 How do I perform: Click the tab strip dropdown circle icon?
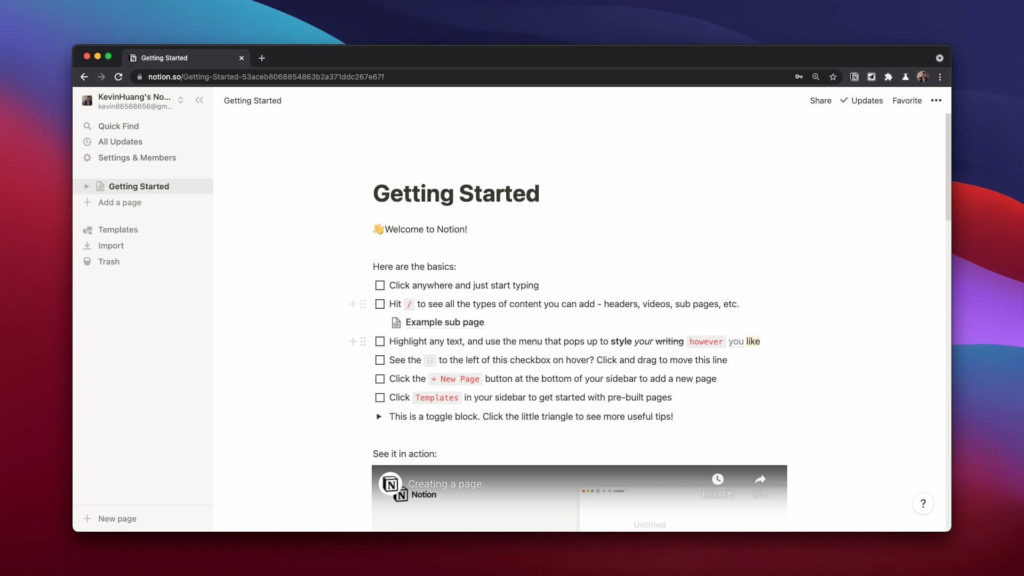click(939, 57)
